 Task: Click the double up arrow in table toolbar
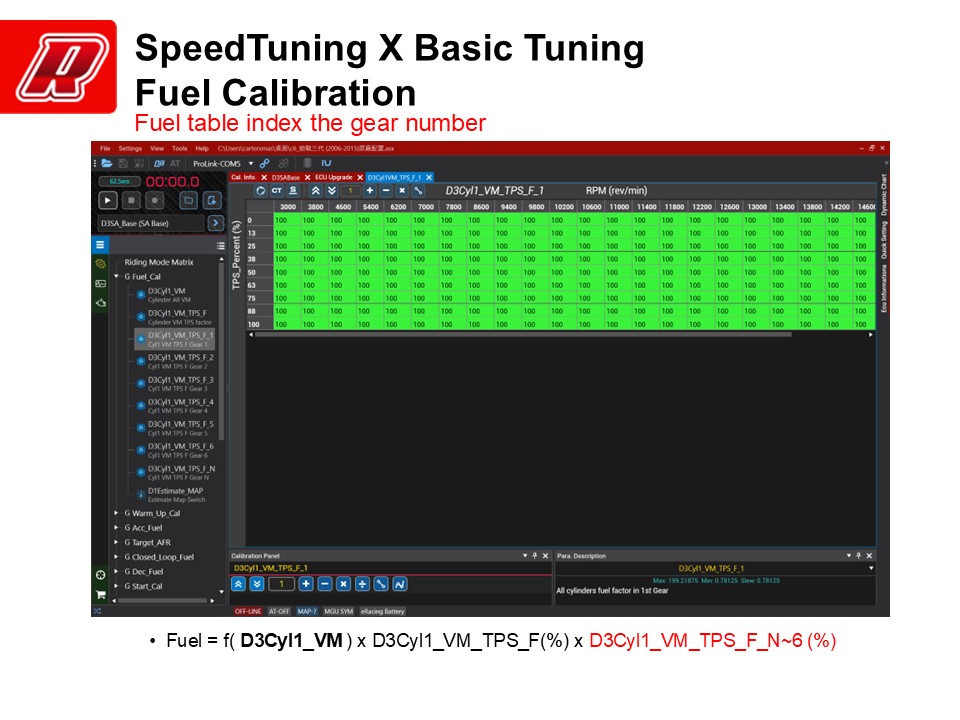[316, 190]
